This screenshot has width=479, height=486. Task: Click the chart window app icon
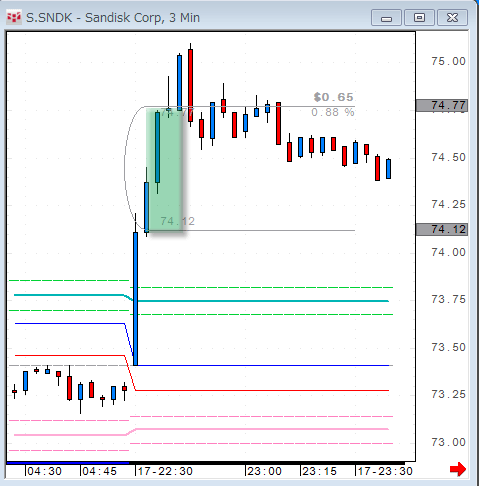point(14,17)
